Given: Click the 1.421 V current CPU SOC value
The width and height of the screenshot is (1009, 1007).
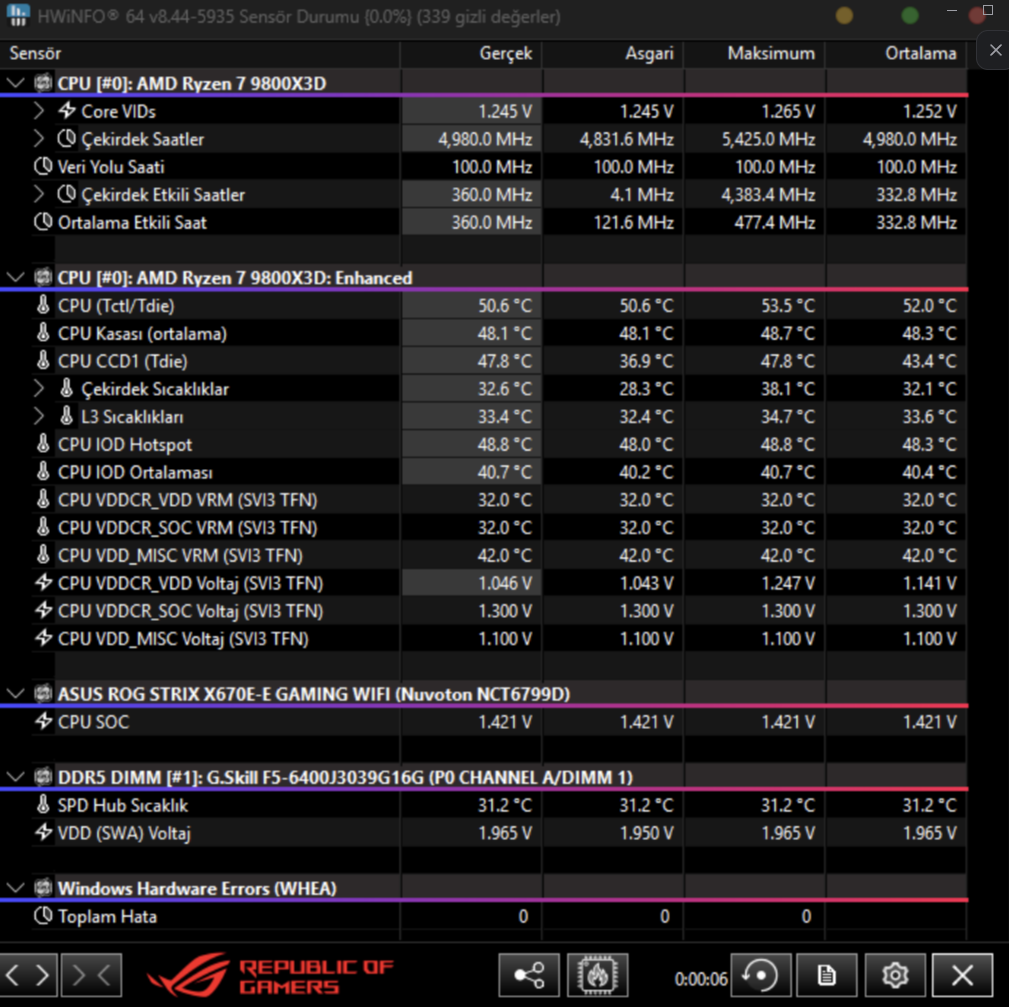Looking at the screenshot, I should pyautogui.click(x=504, y=722).
